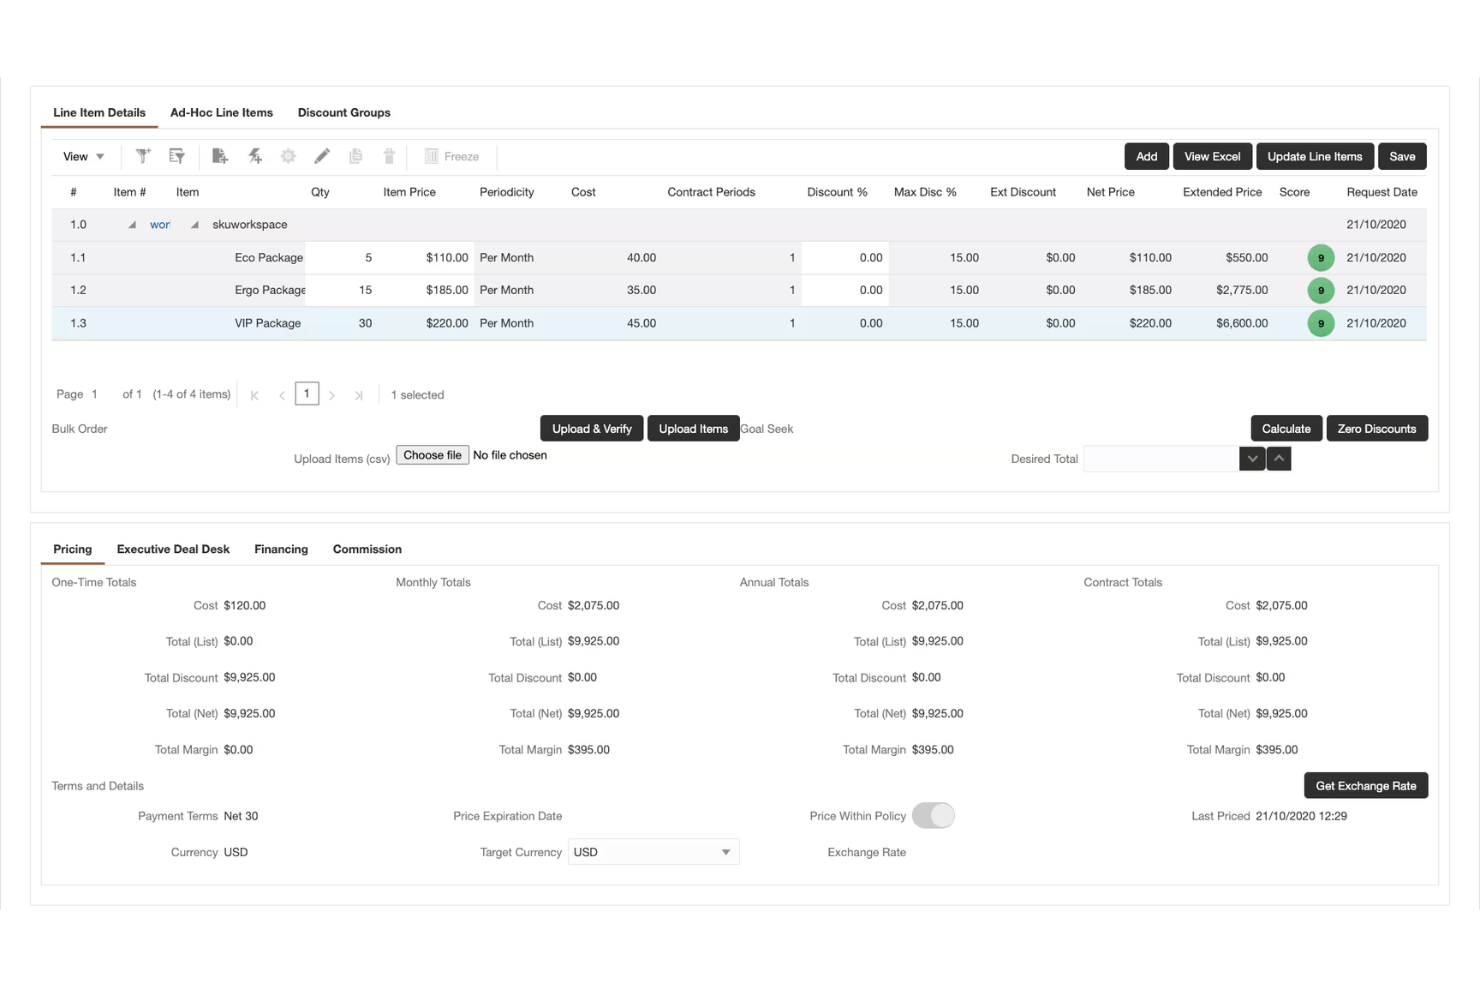Open the Executive Deal Desk tab
The height and width of the screenshot is (987, 1480).
coord(173,549)
